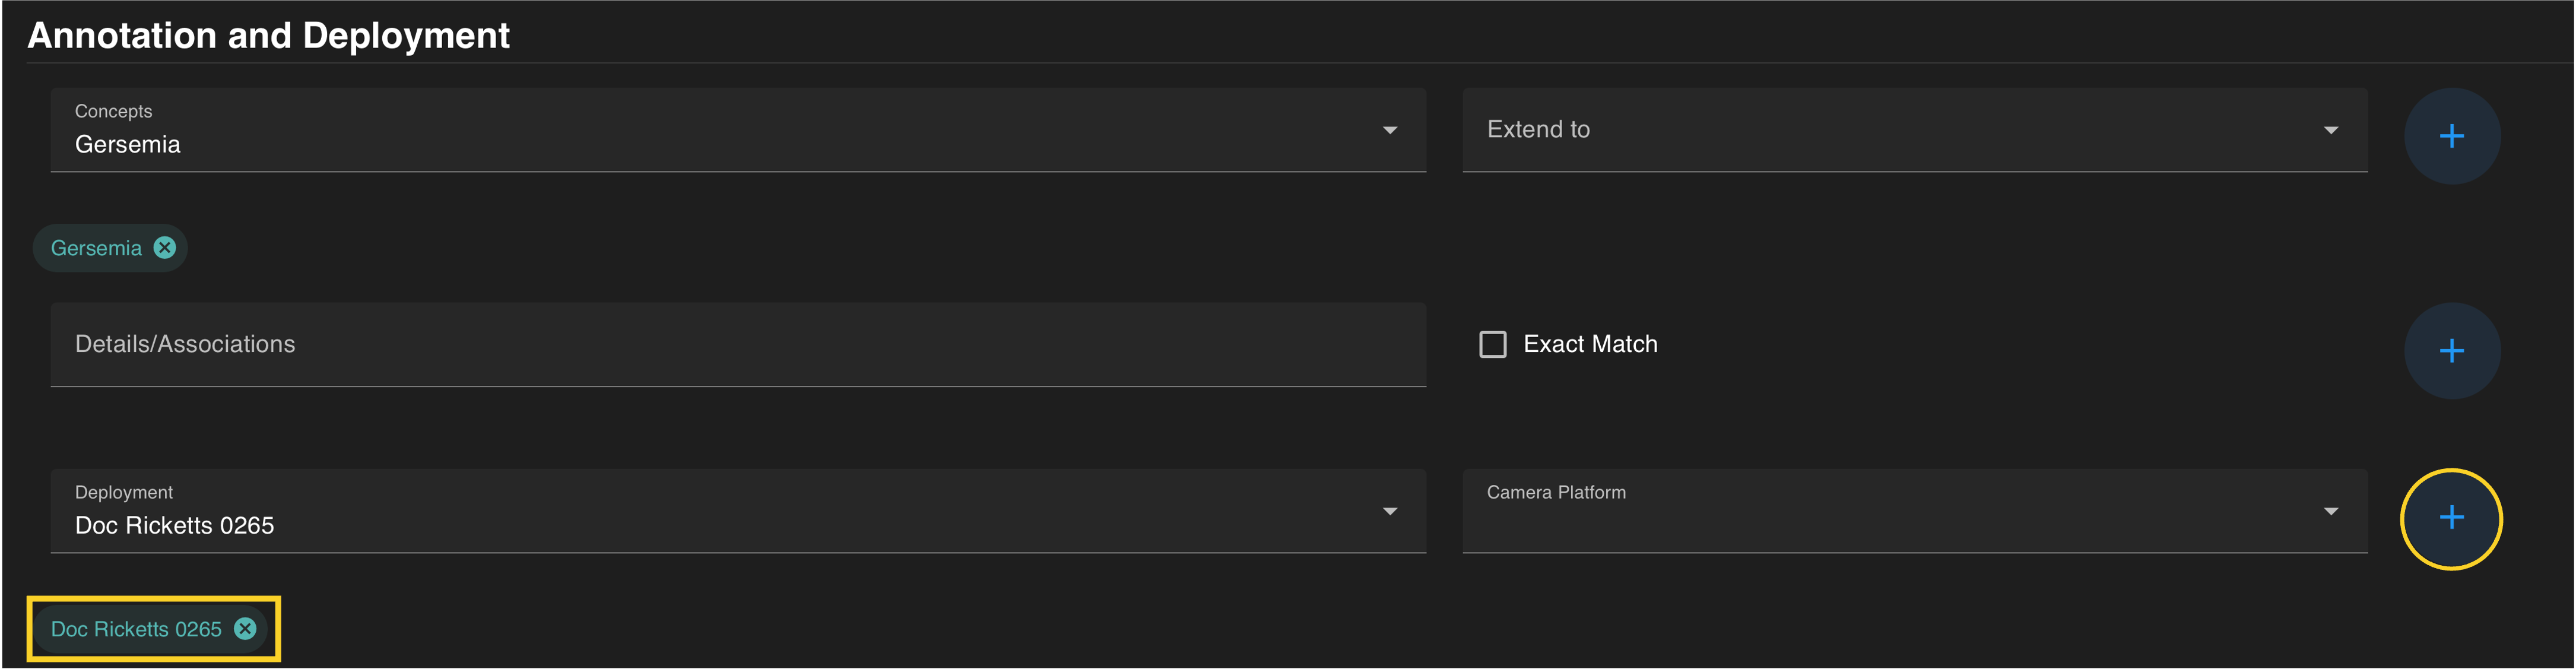Click the Annotation and Deployment heading
Screen dimensions: 2576x669
click(268, 36)
